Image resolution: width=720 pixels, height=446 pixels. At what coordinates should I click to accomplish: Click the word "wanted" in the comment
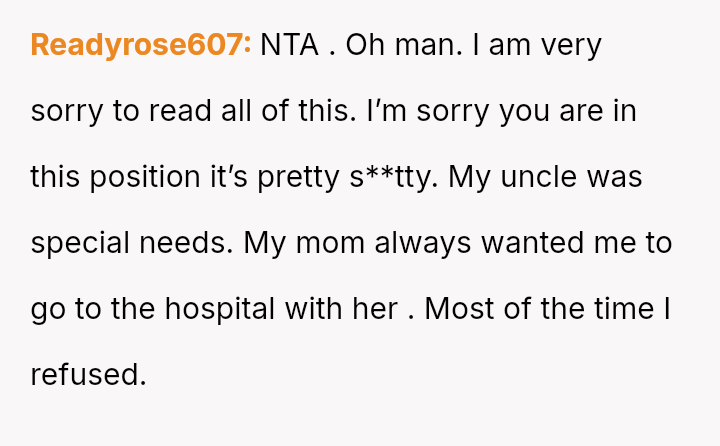coord(533,243)
